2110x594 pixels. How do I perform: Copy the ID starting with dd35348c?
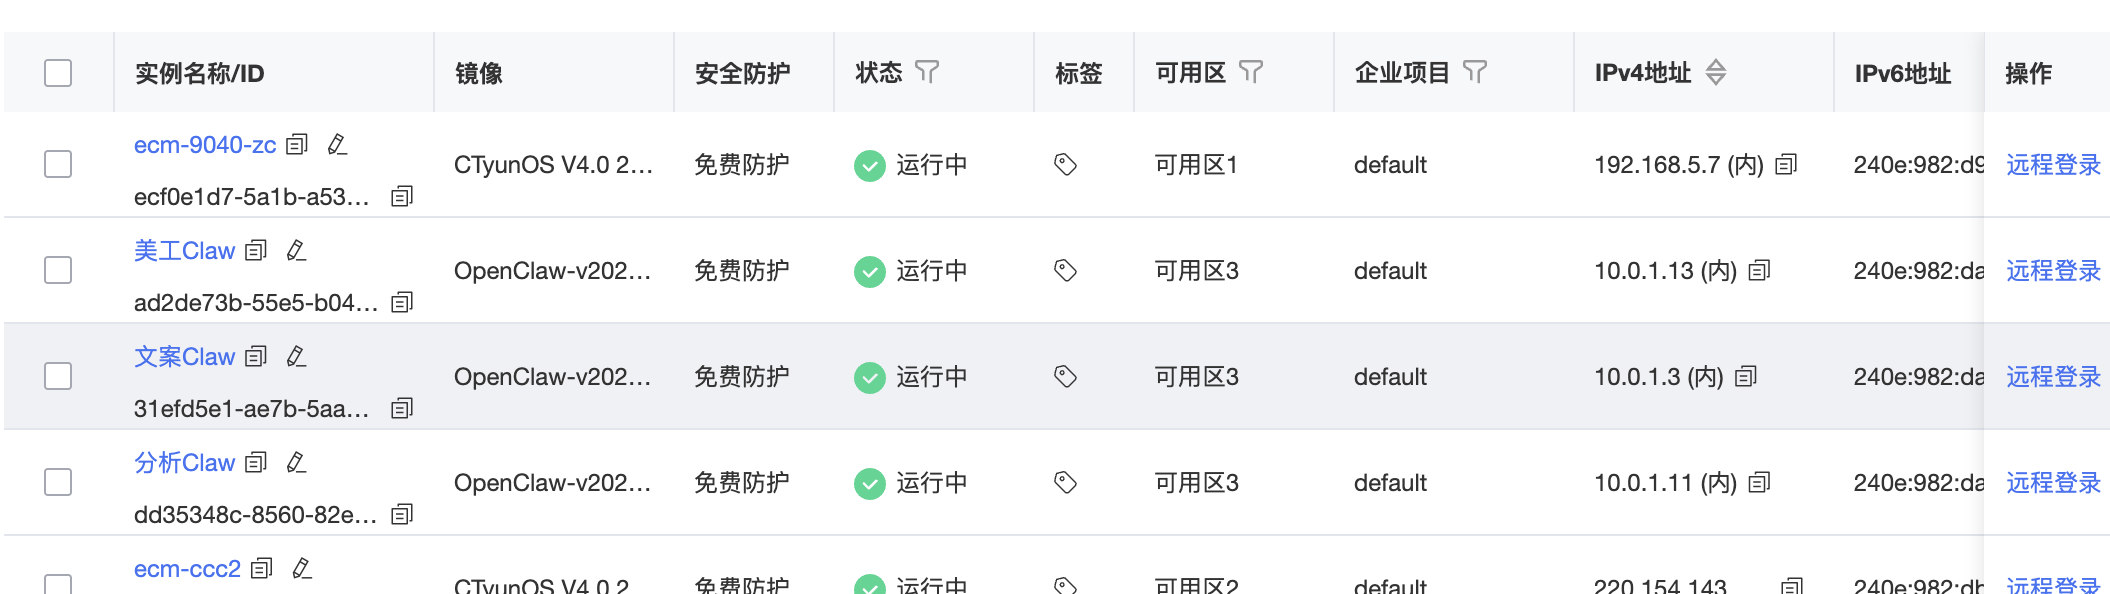[402, 514]
